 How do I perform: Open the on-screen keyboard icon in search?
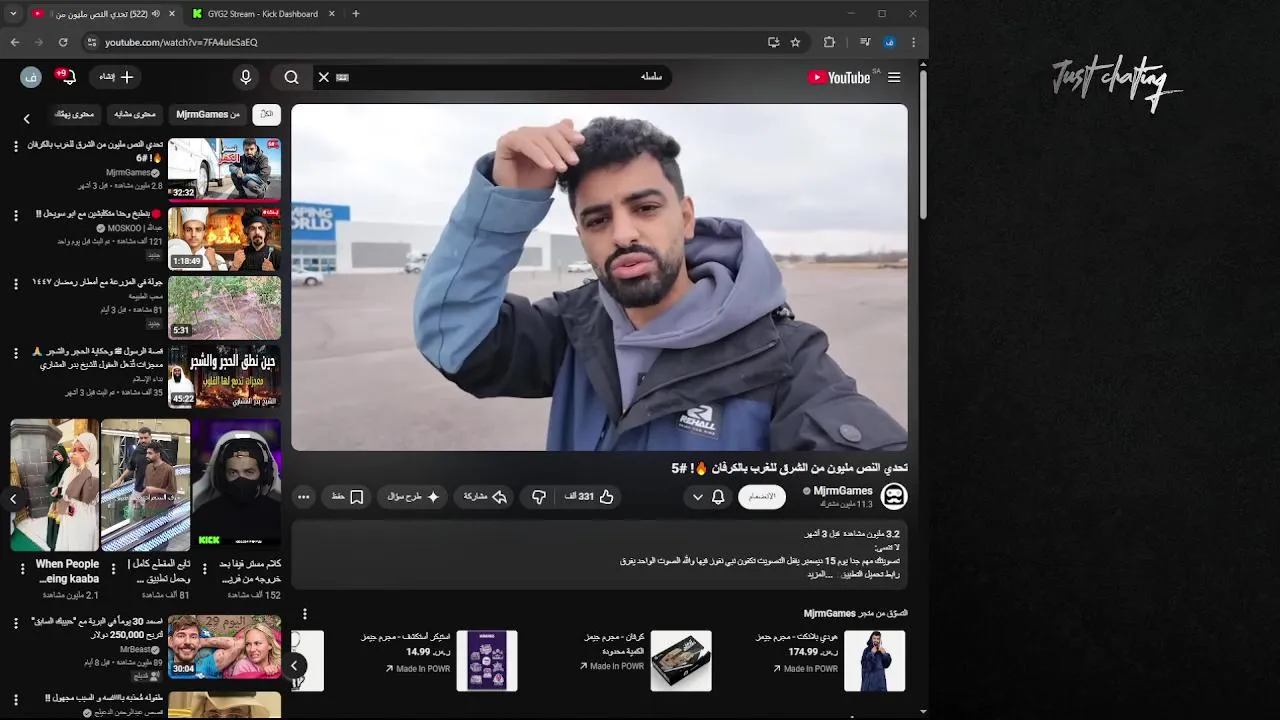pyautogui.click(x=342, y=77)
